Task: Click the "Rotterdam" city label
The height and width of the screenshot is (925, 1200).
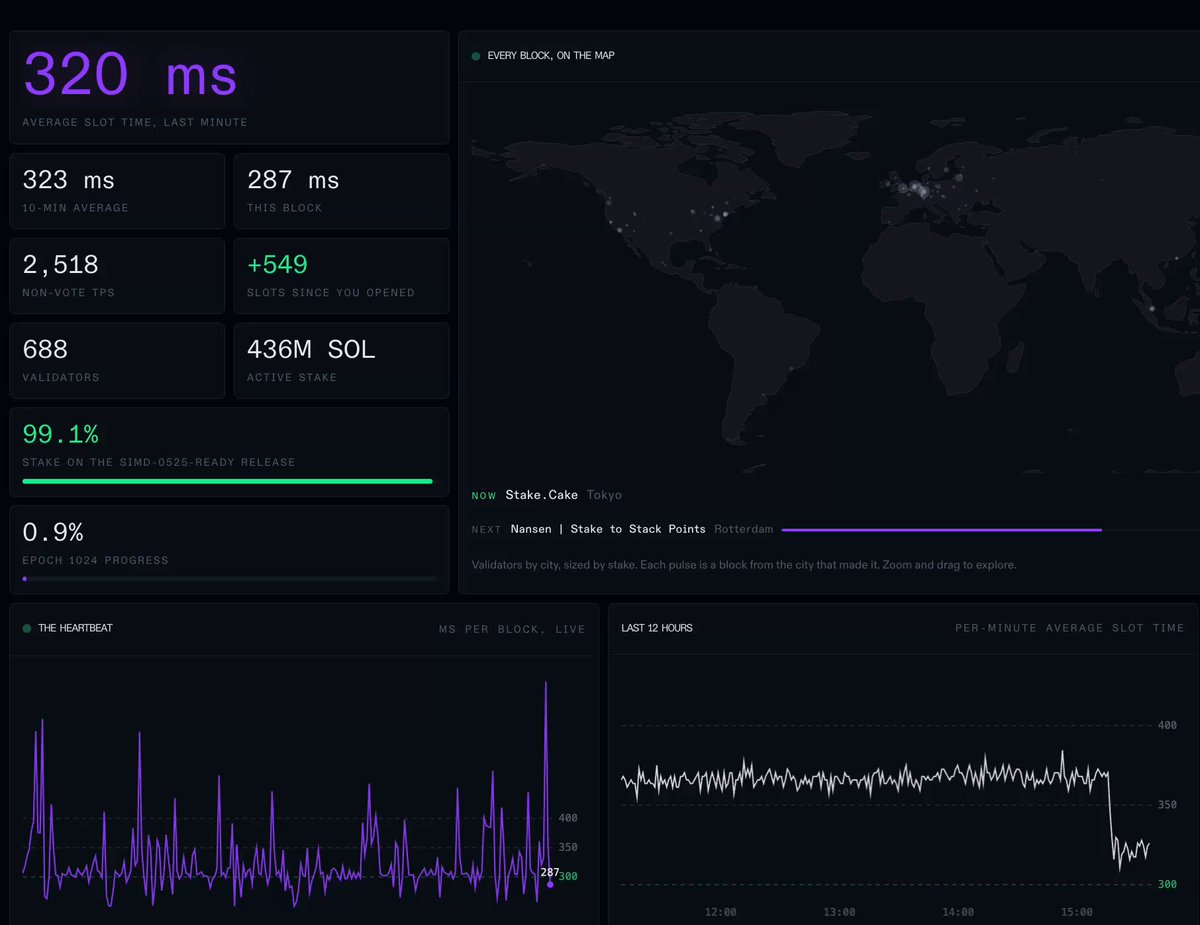Action: (x=743, y=529)
